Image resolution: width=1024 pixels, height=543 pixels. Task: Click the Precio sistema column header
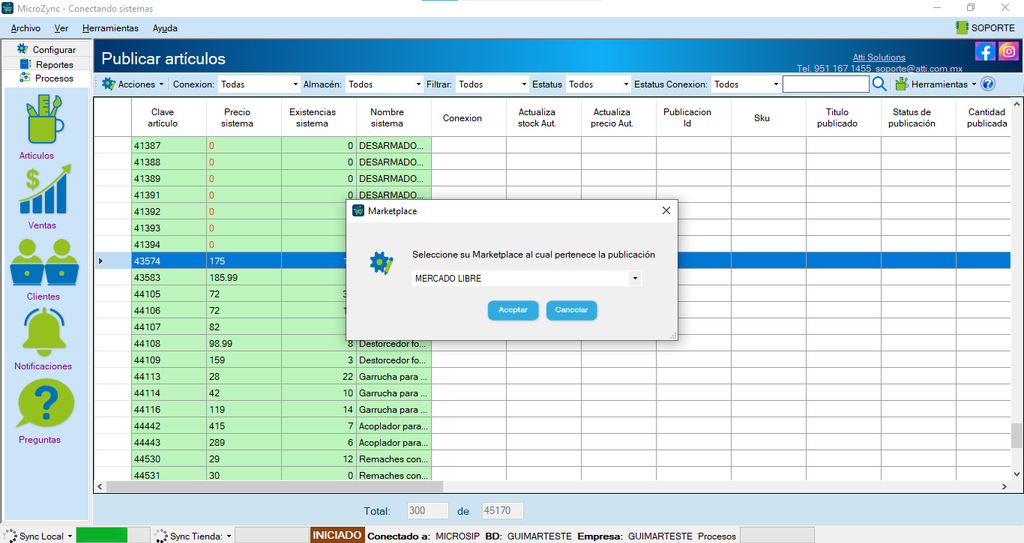tap(237, 118)
